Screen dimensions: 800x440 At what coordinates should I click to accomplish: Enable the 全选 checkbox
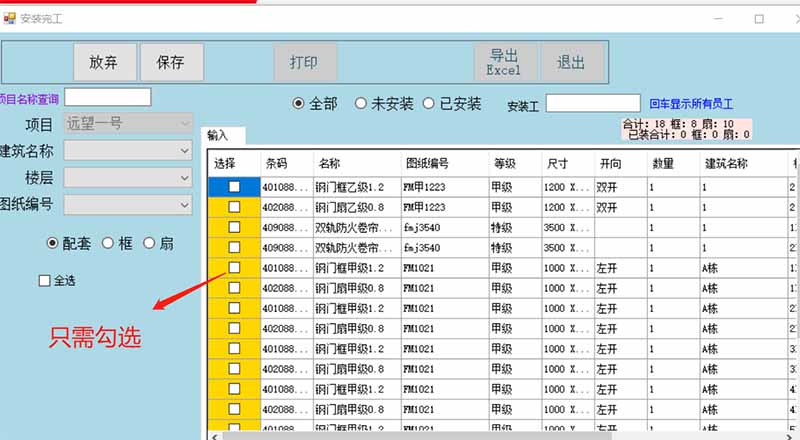44,281
